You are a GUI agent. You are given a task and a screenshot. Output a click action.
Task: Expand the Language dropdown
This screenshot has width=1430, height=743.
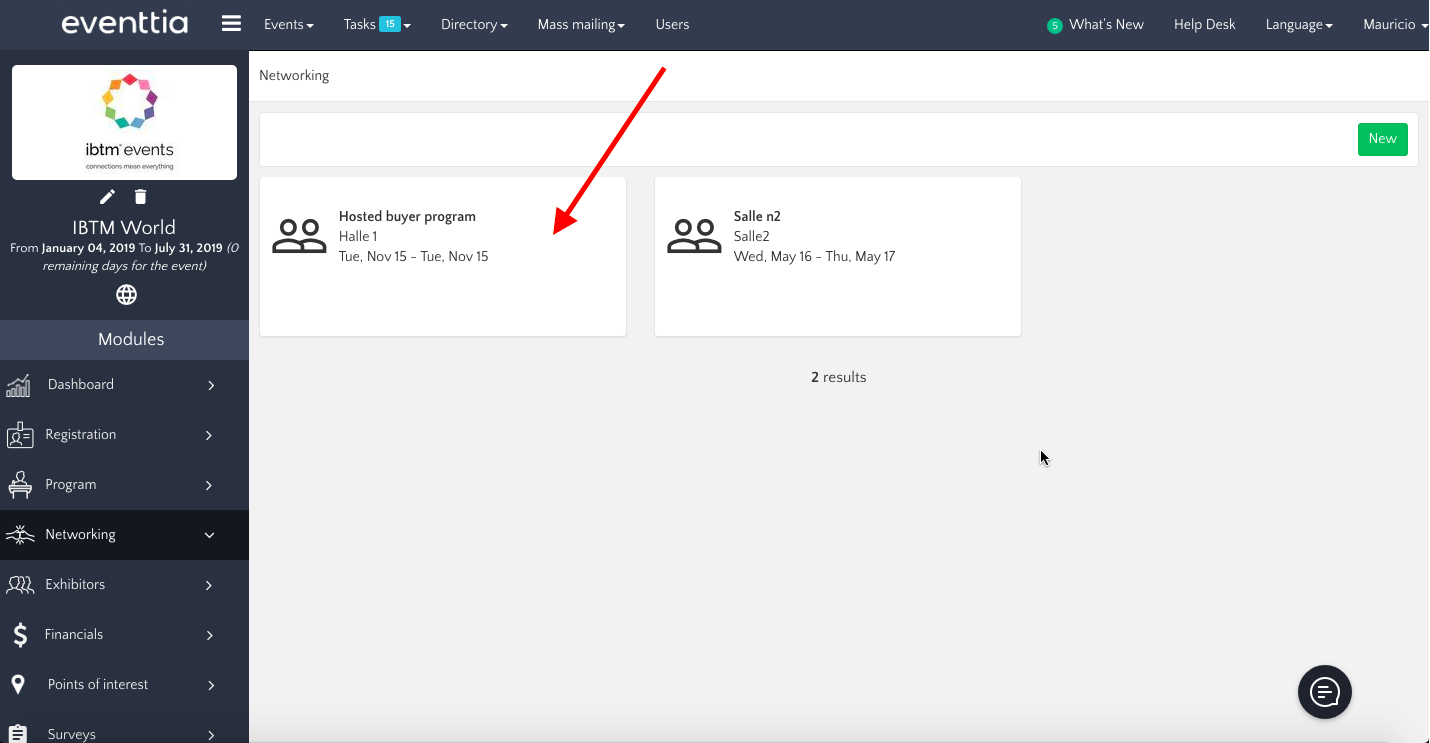click(x=1298, y=24)
